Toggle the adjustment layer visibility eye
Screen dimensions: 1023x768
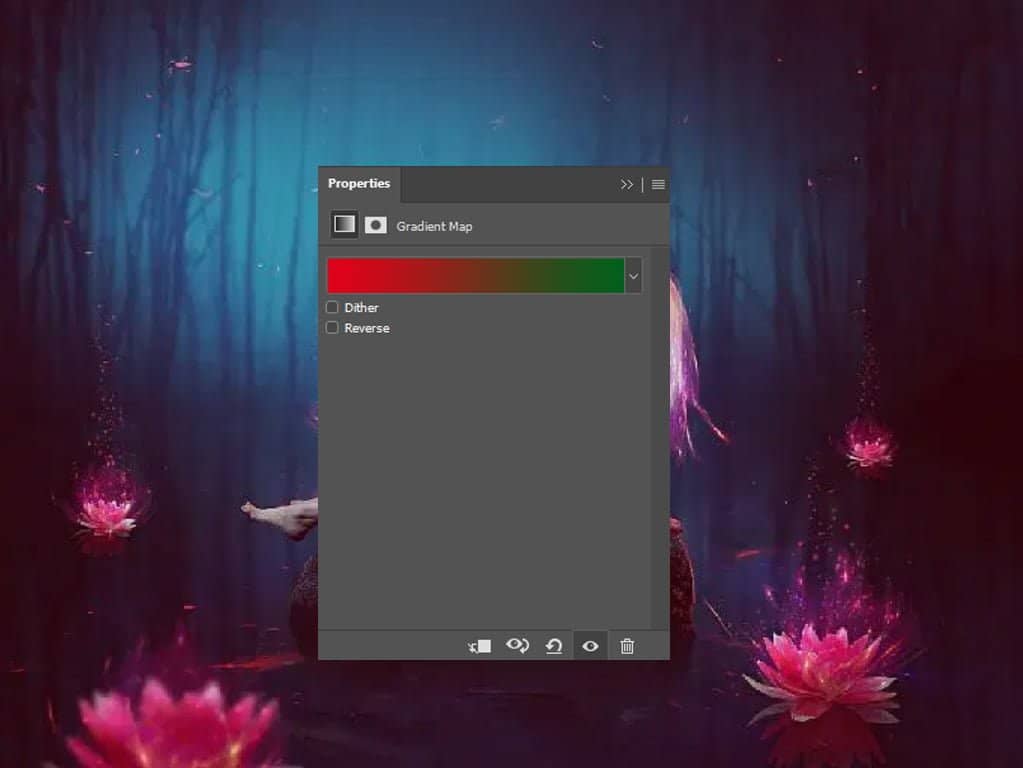click(x=589, y=646)
